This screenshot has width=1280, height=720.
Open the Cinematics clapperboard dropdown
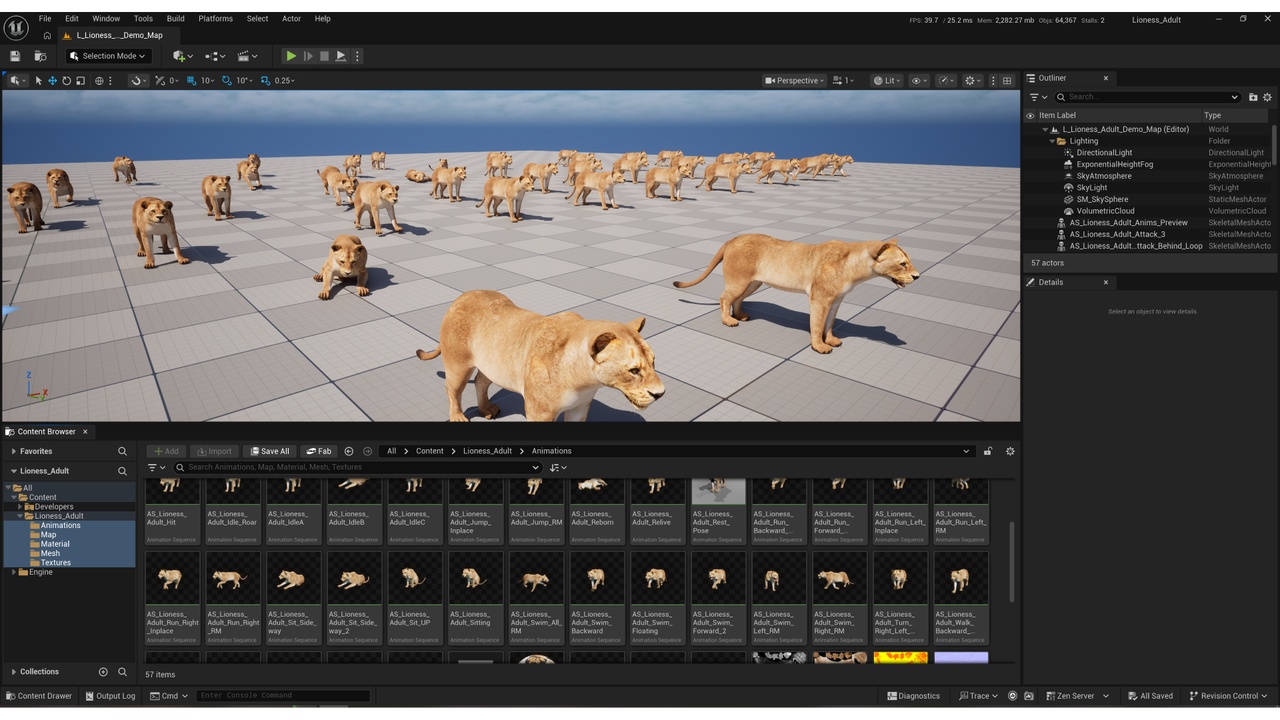[x=247, y=56]
